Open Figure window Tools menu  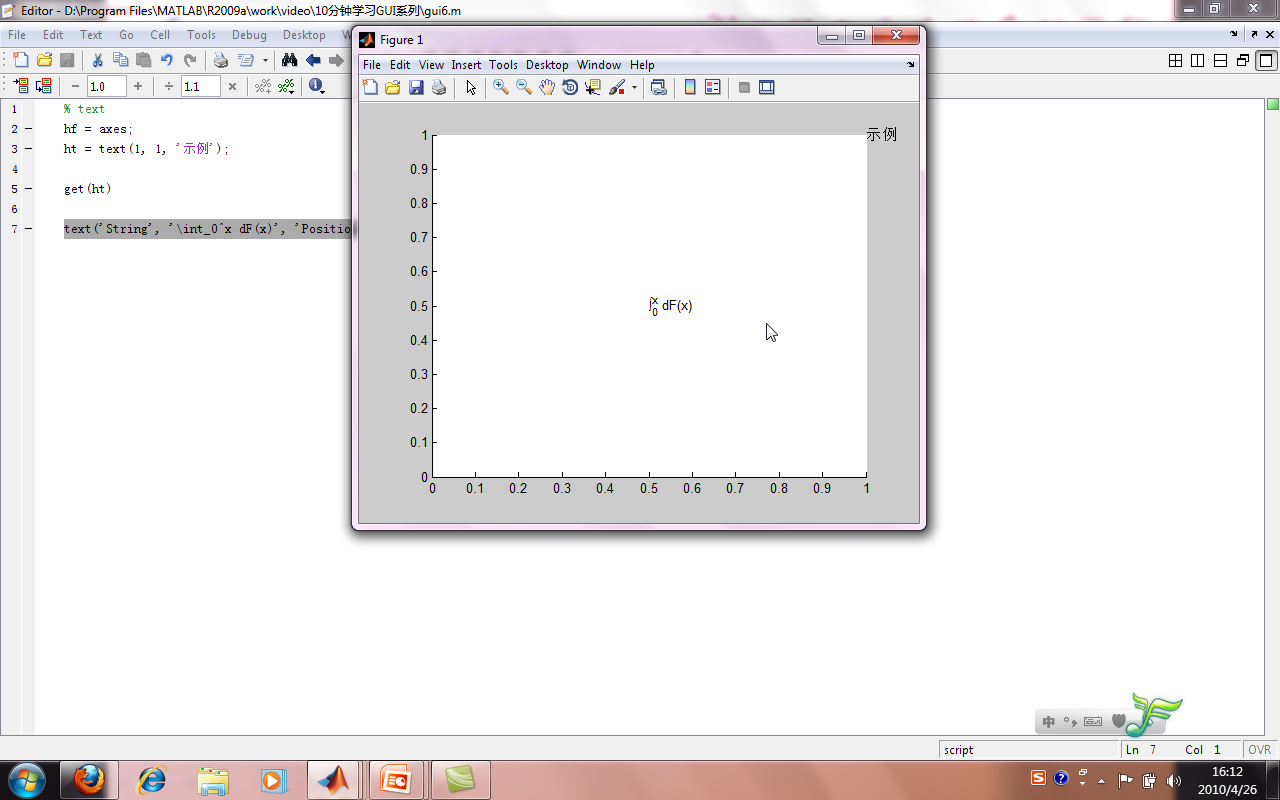tap(503, 65)
